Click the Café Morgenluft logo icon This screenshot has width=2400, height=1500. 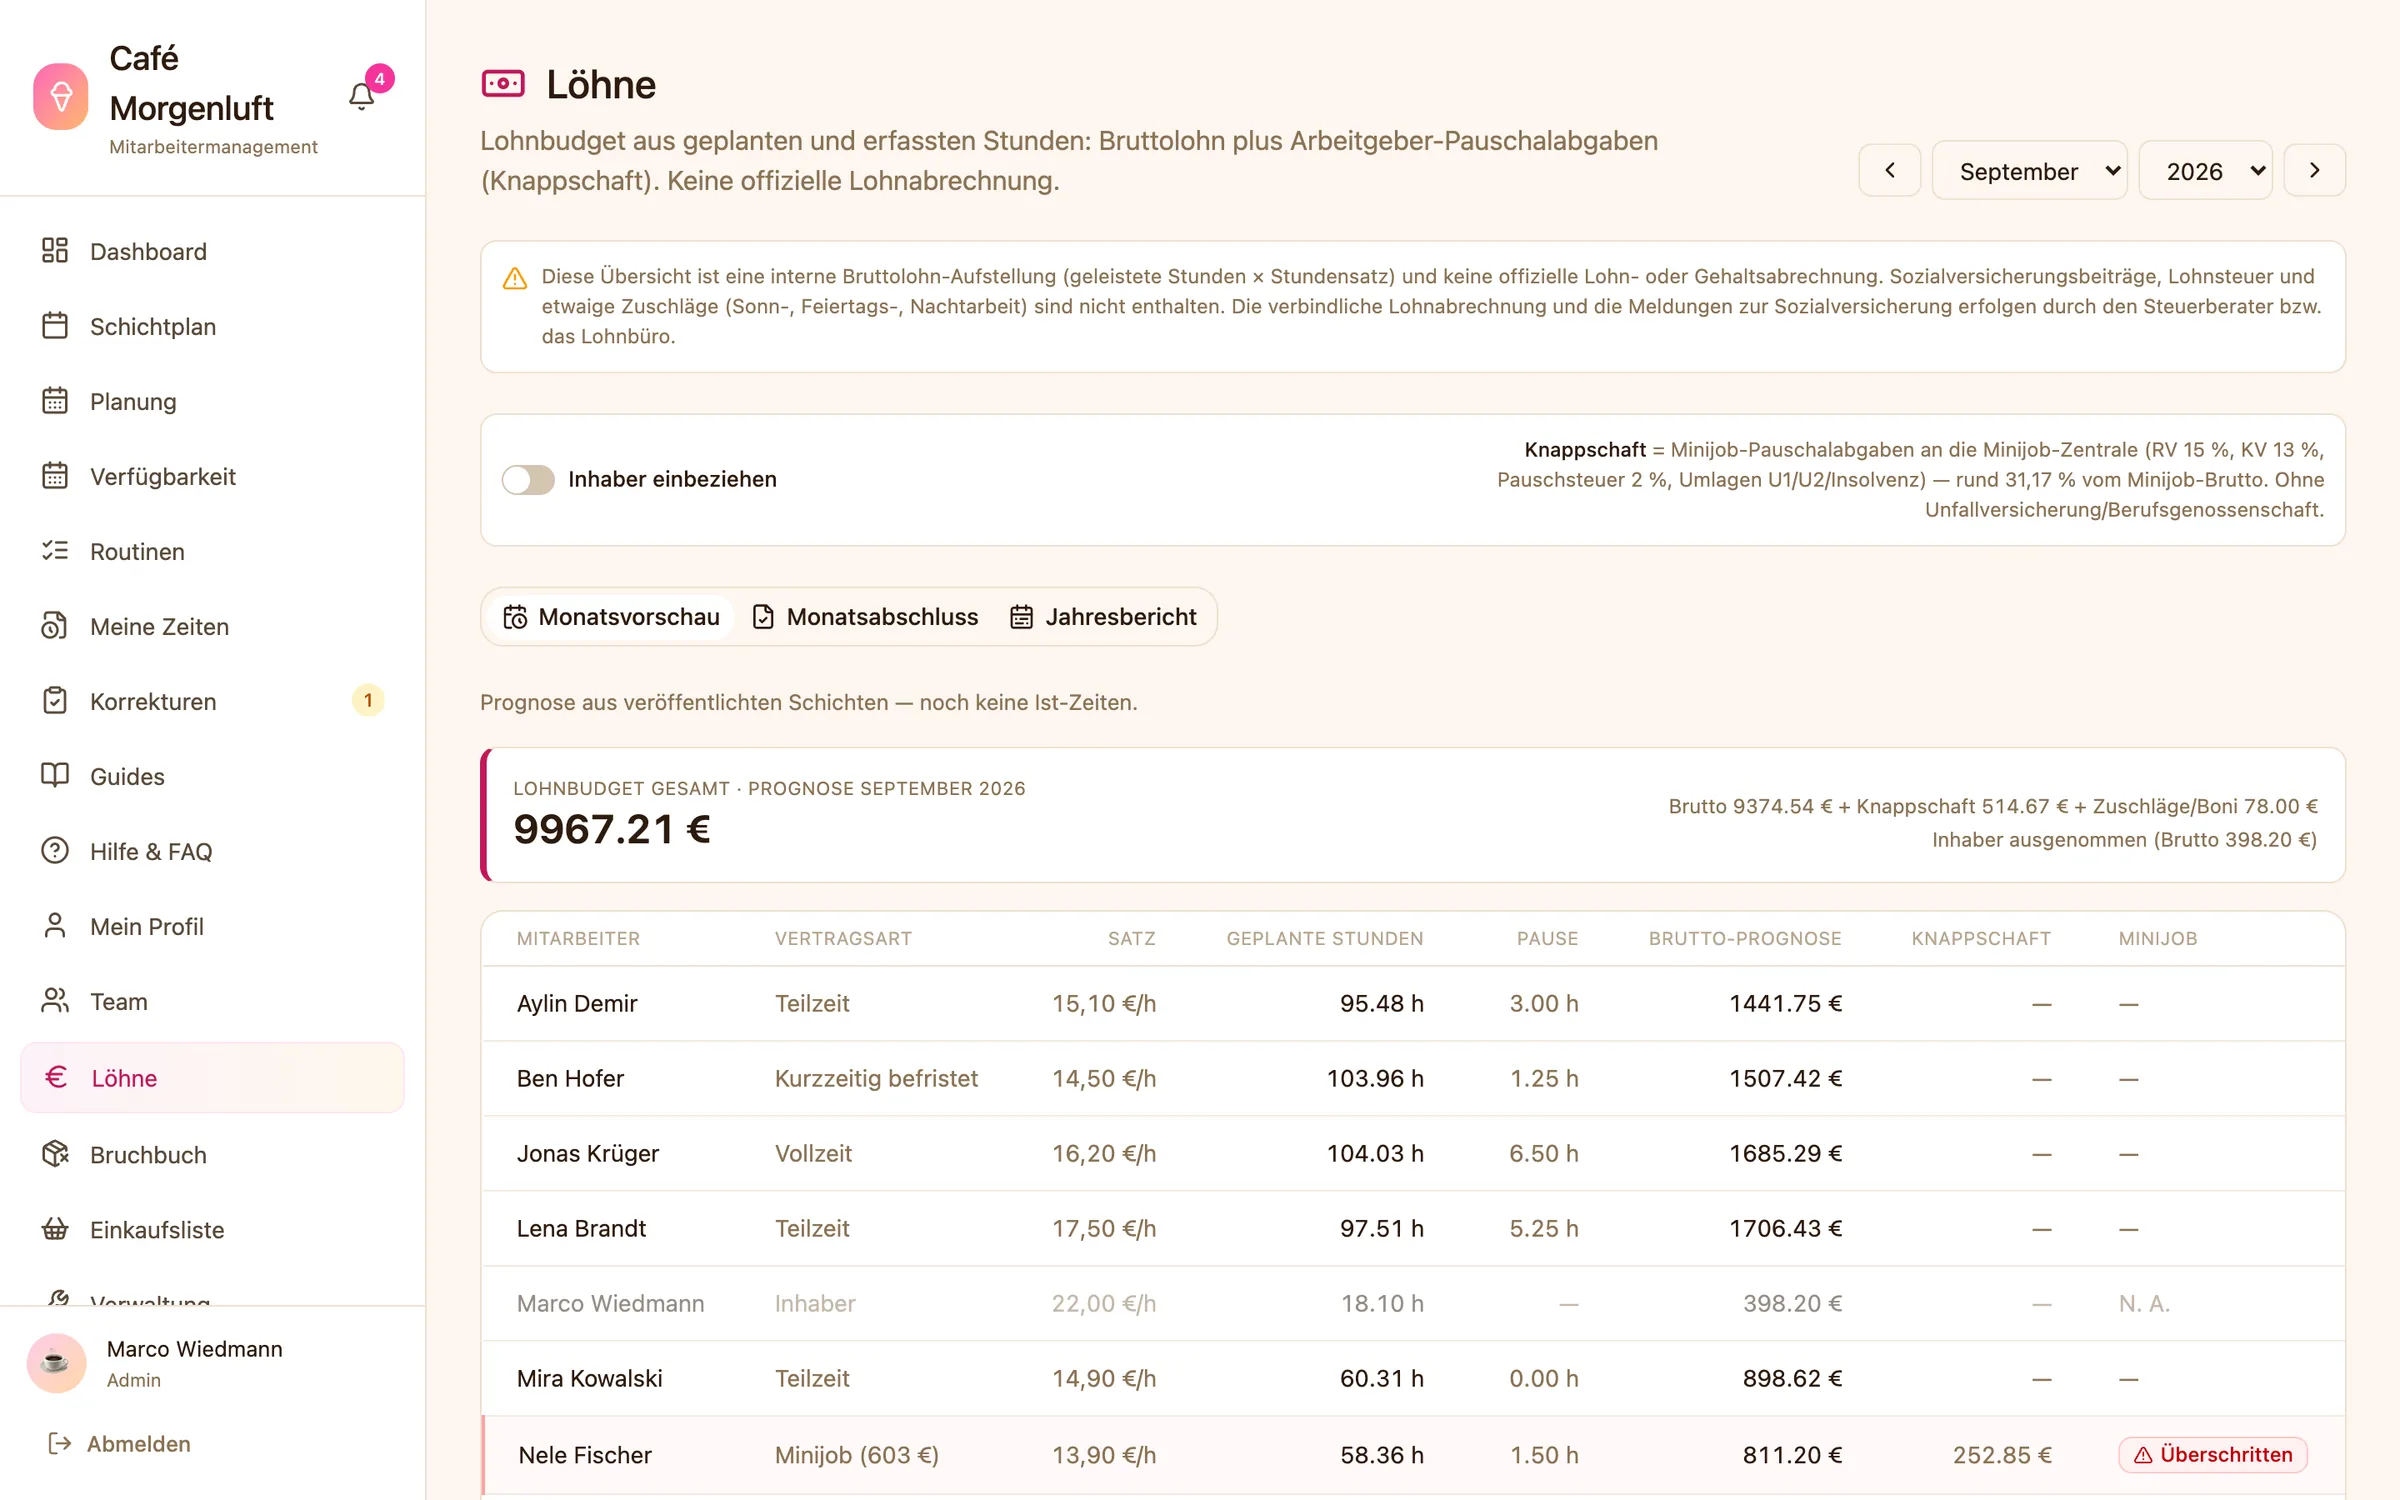61,96
